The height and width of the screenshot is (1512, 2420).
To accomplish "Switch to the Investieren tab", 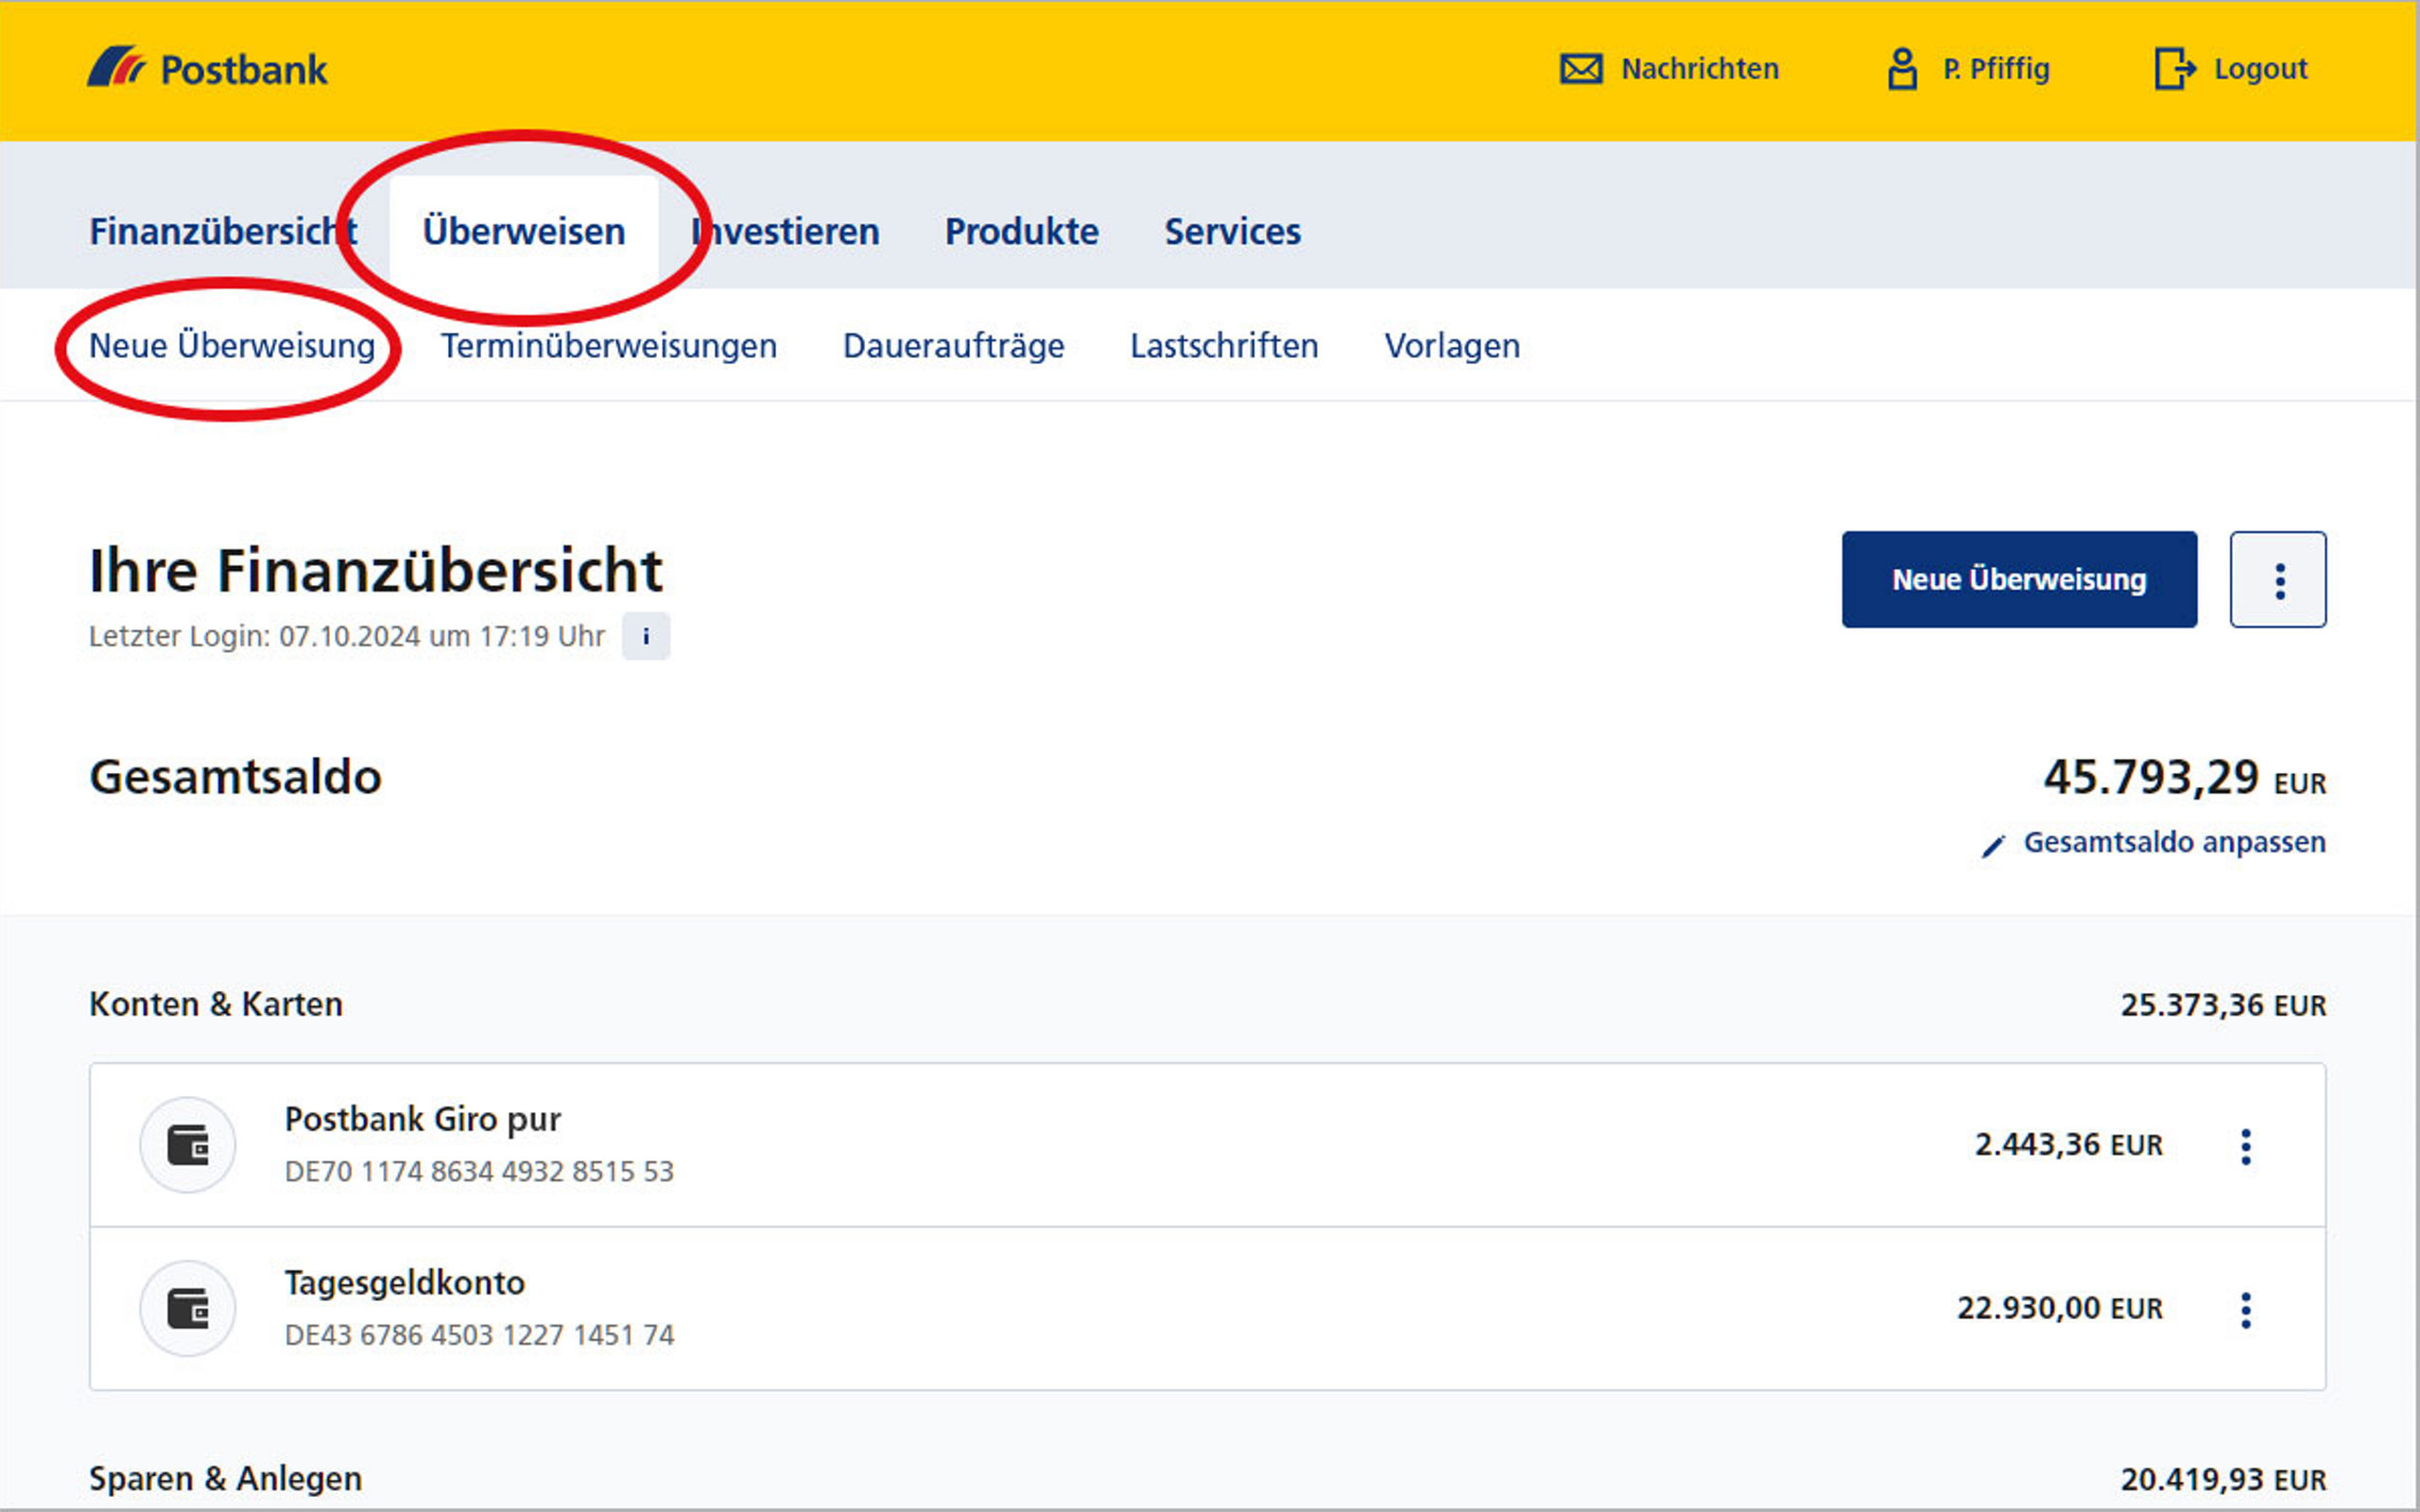I will click(x=785, y=231).
